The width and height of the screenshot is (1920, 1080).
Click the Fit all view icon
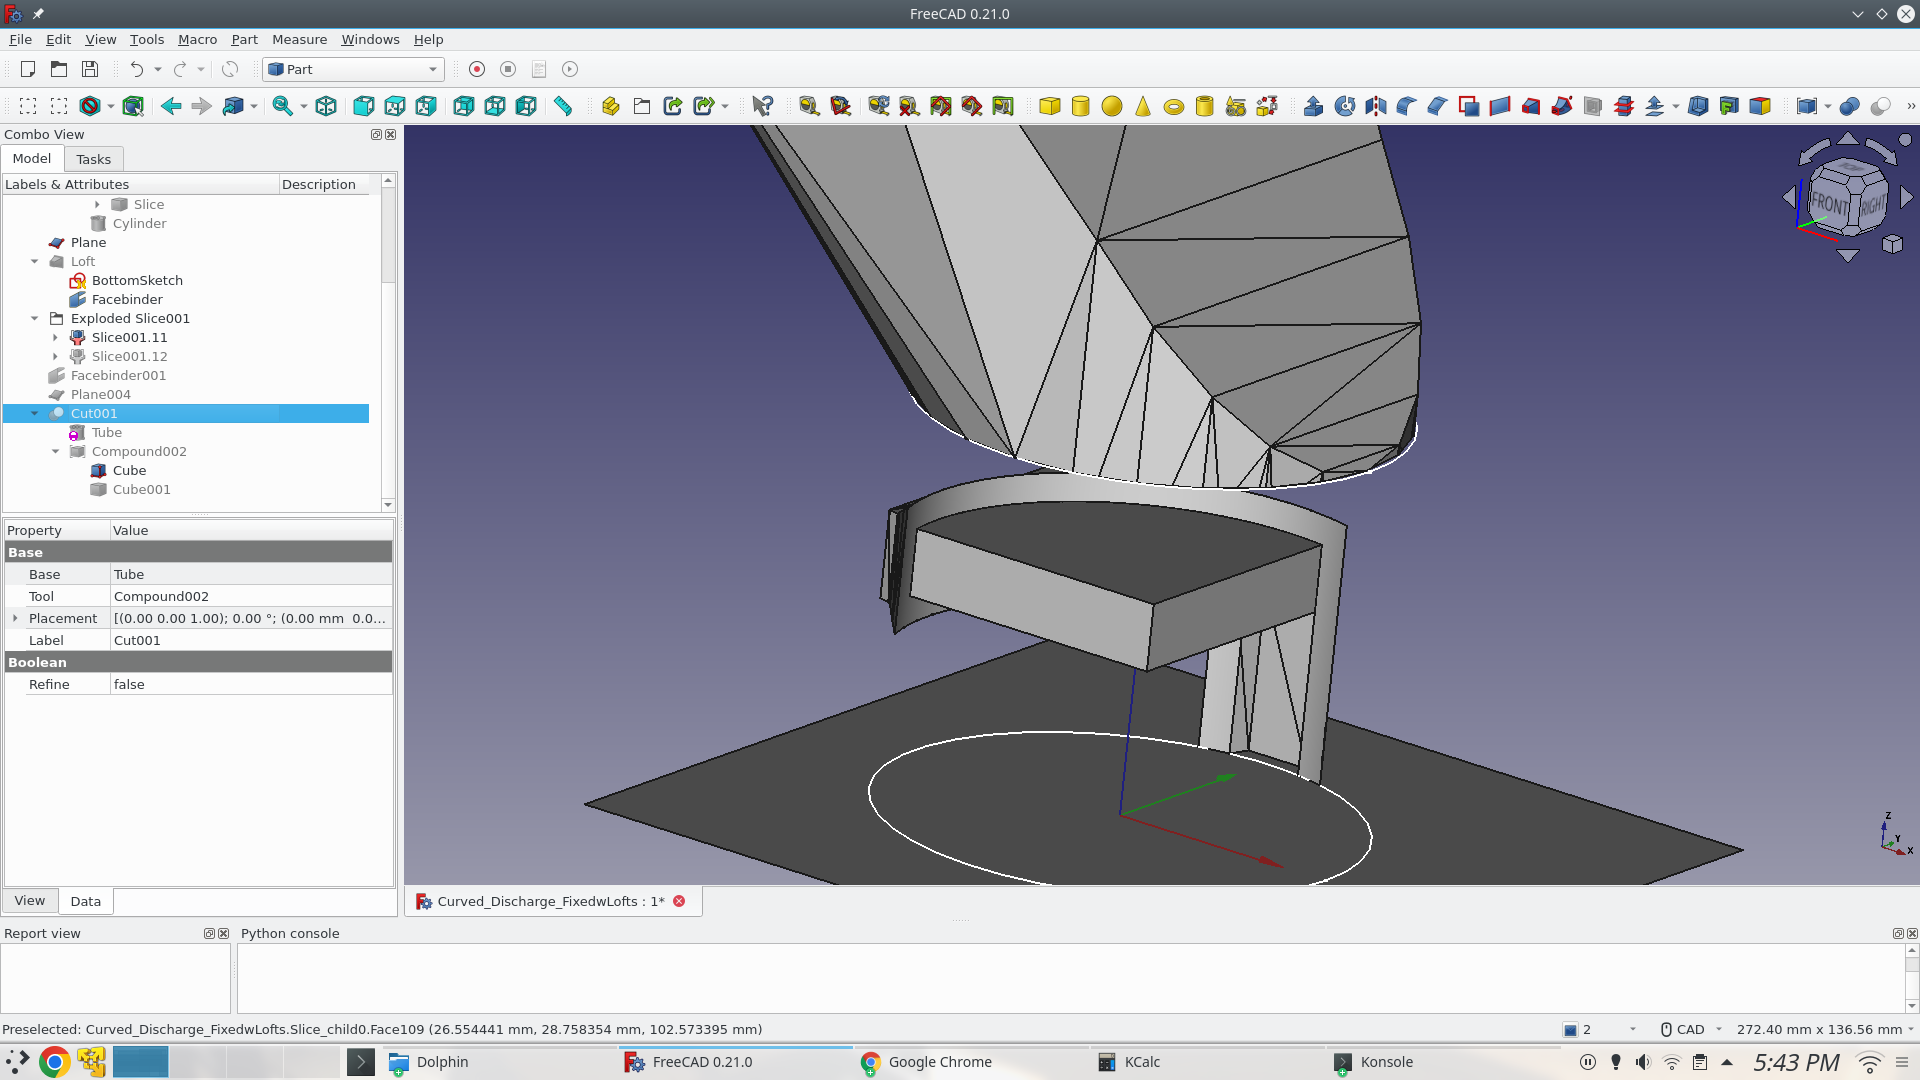283,106
